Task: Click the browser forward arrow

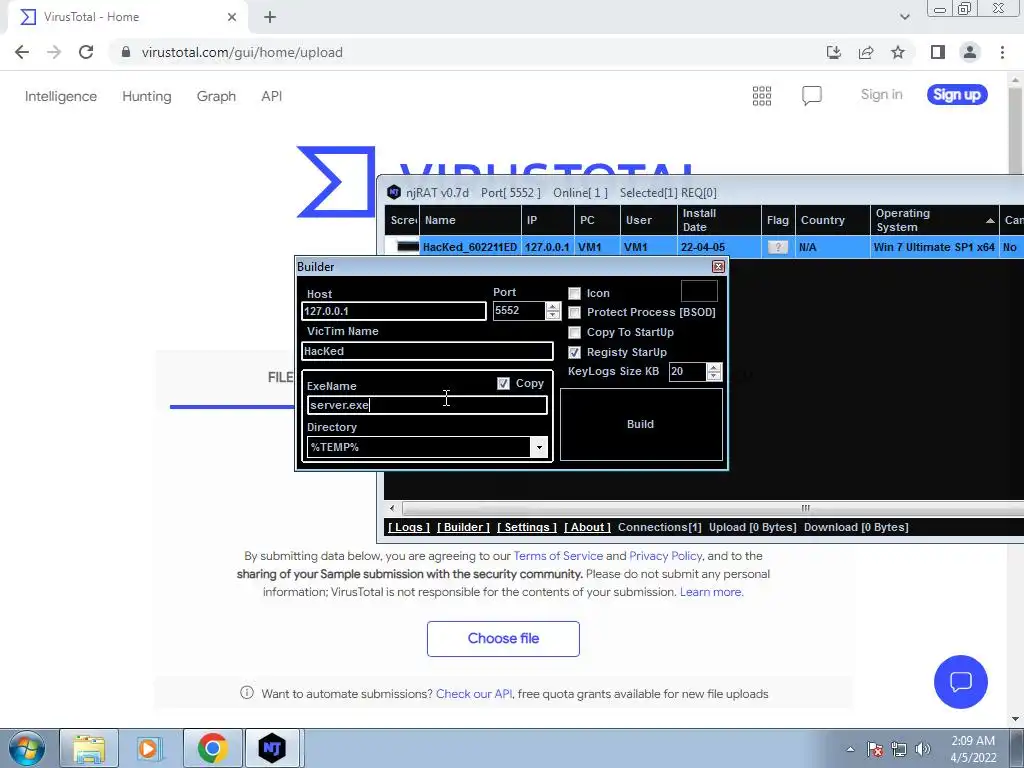Action: tap(54, 52)
